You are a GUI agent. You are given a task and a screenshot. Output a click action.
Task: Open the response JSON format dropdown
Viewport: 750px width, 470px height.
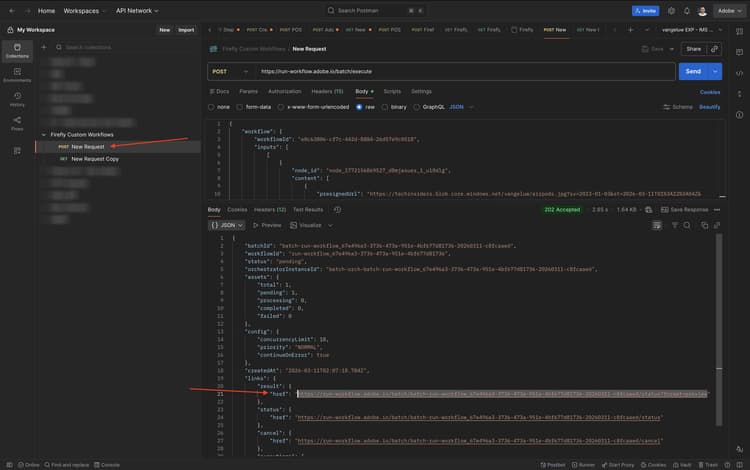pyautogui.click(x=227, y=225)
